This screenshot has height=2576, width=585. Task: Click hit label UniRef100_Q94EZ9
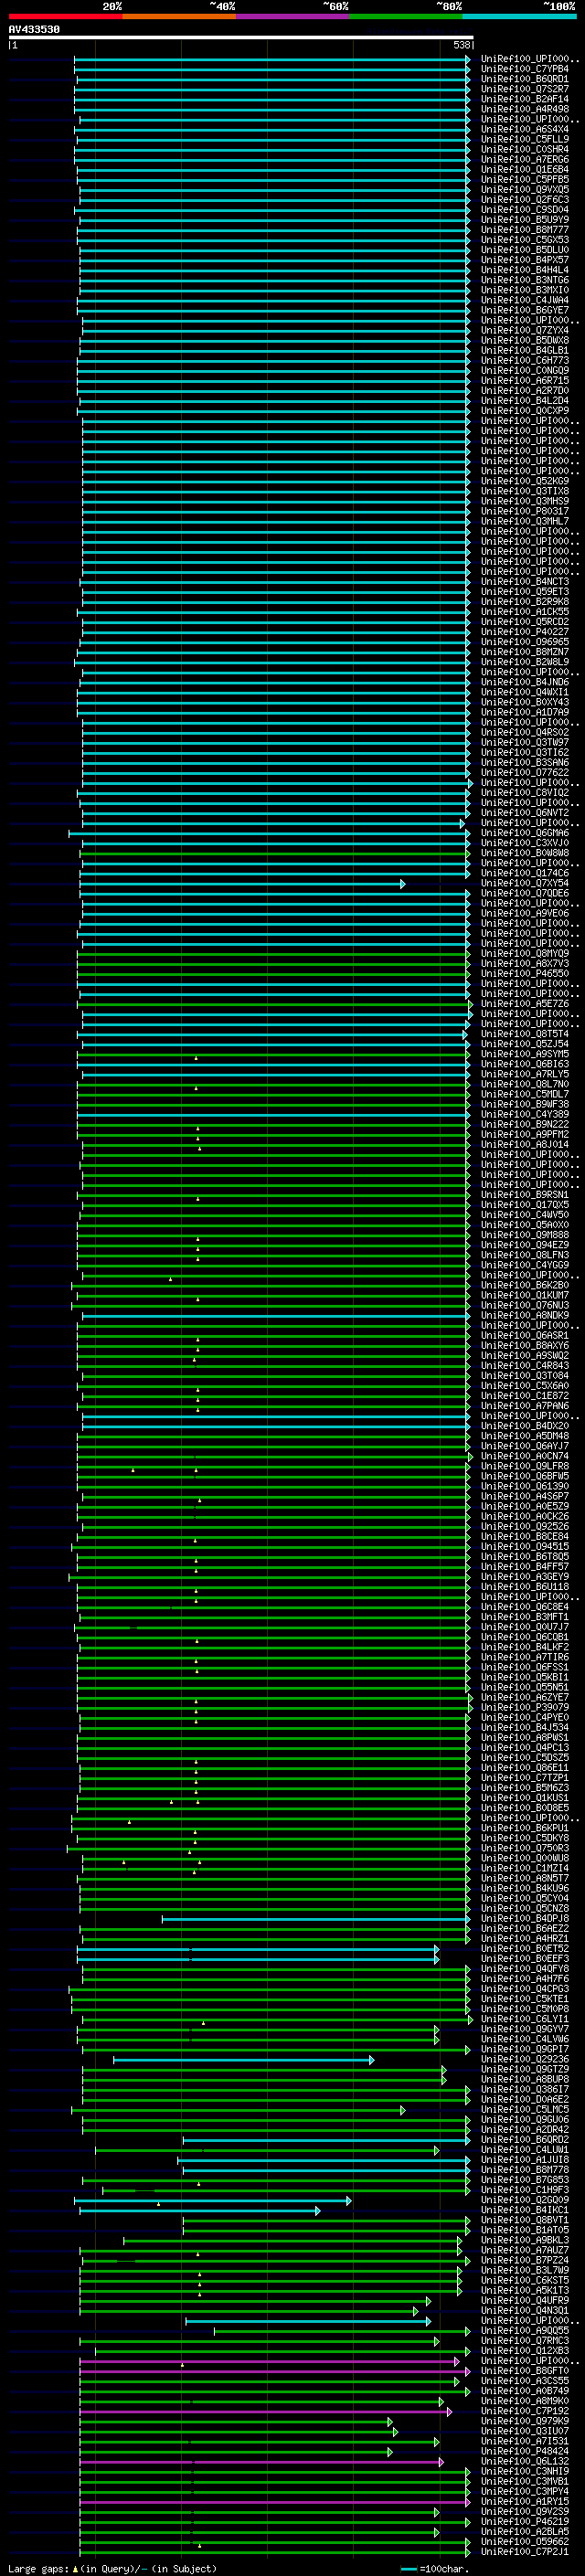[525, 1245]
